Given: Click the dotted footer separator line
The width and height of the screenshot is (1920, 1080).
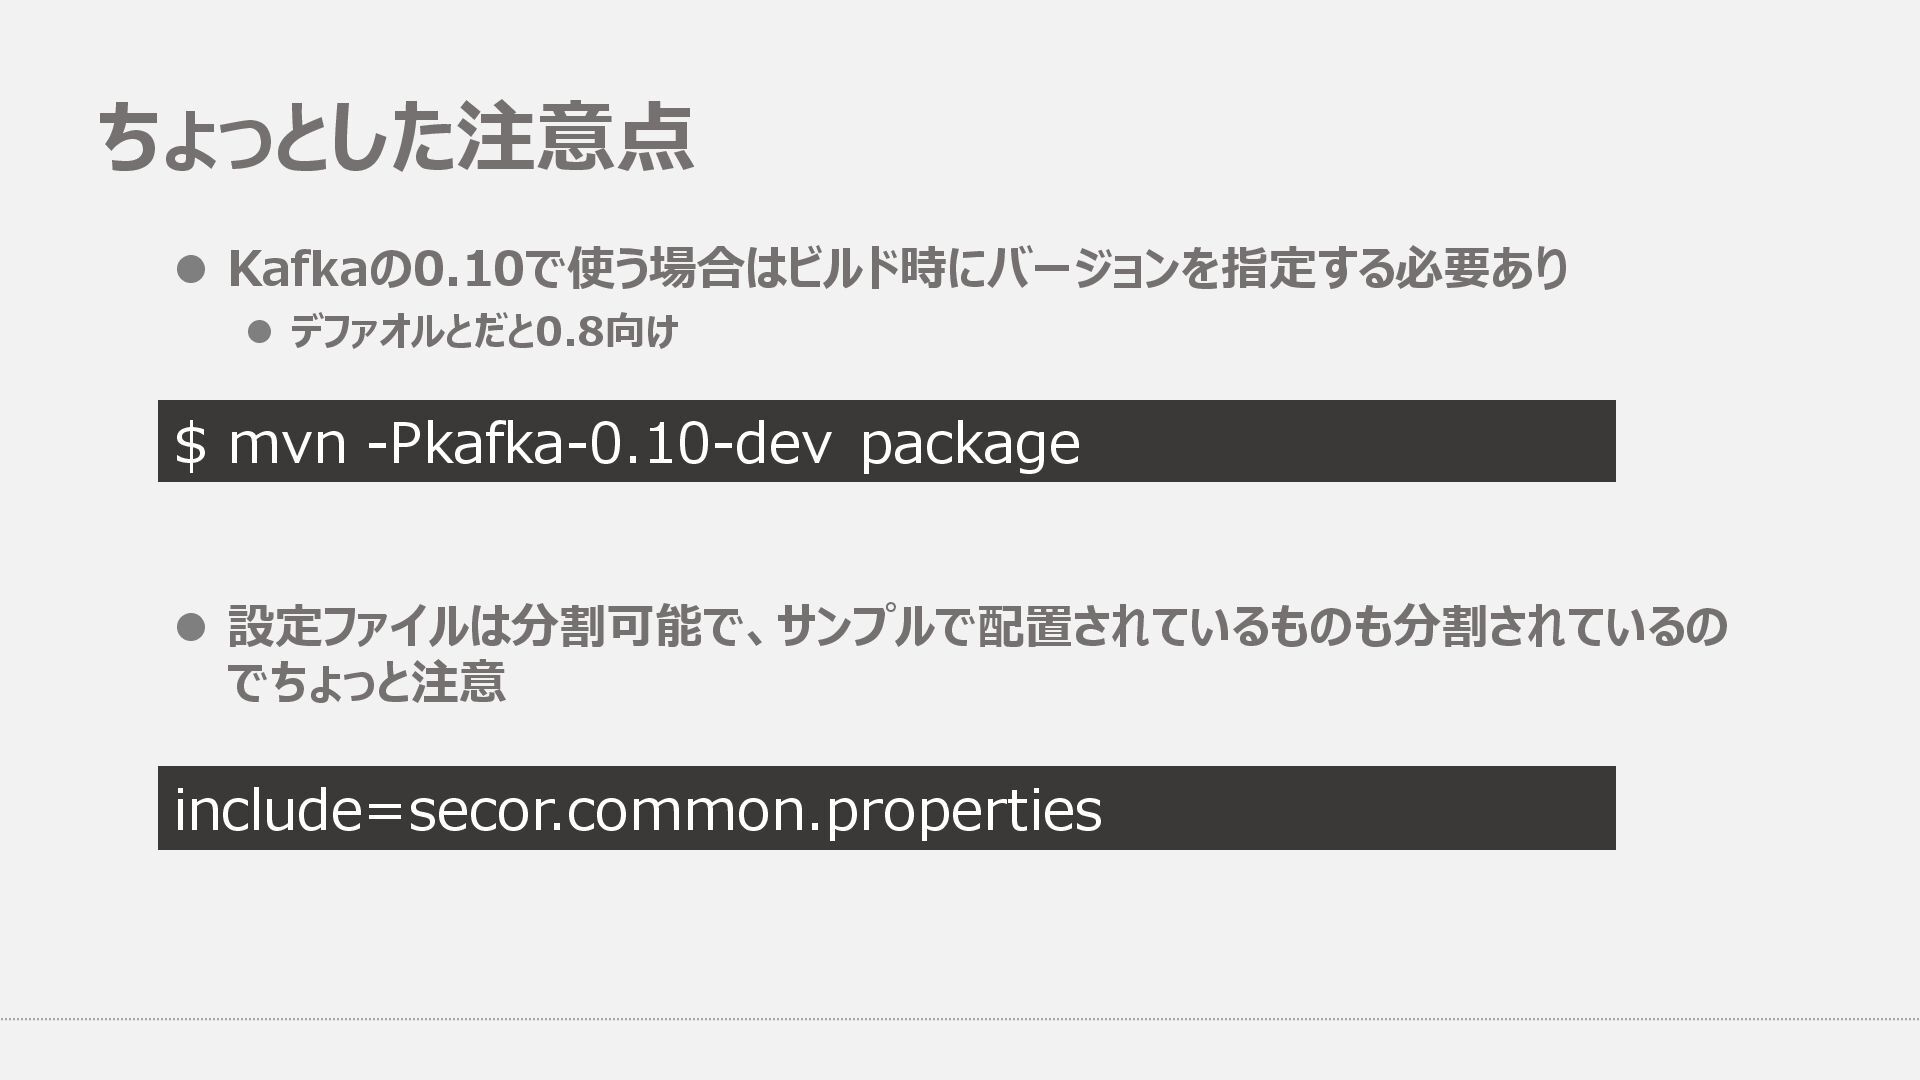Looking at the screenshot, I should point(960,1019).
